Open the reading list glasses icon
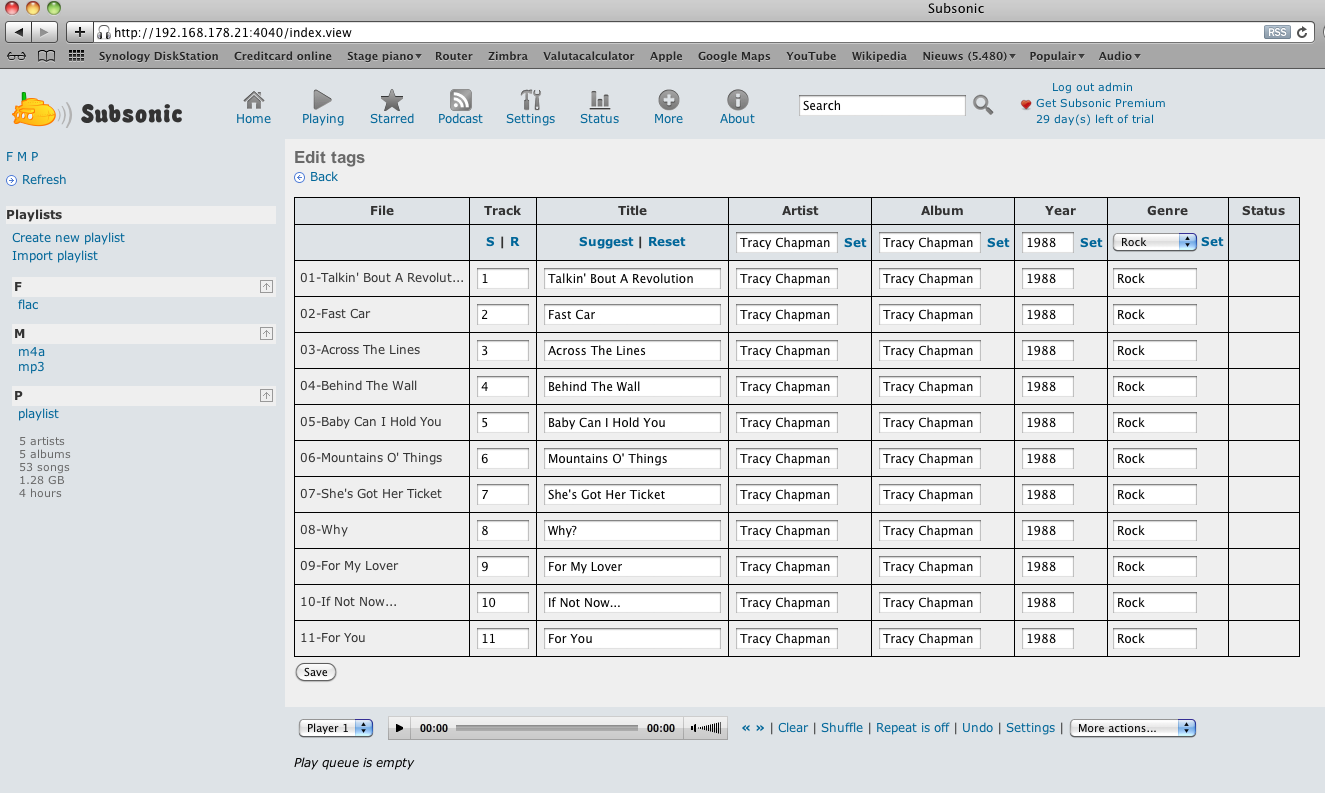 click(17, 56)
